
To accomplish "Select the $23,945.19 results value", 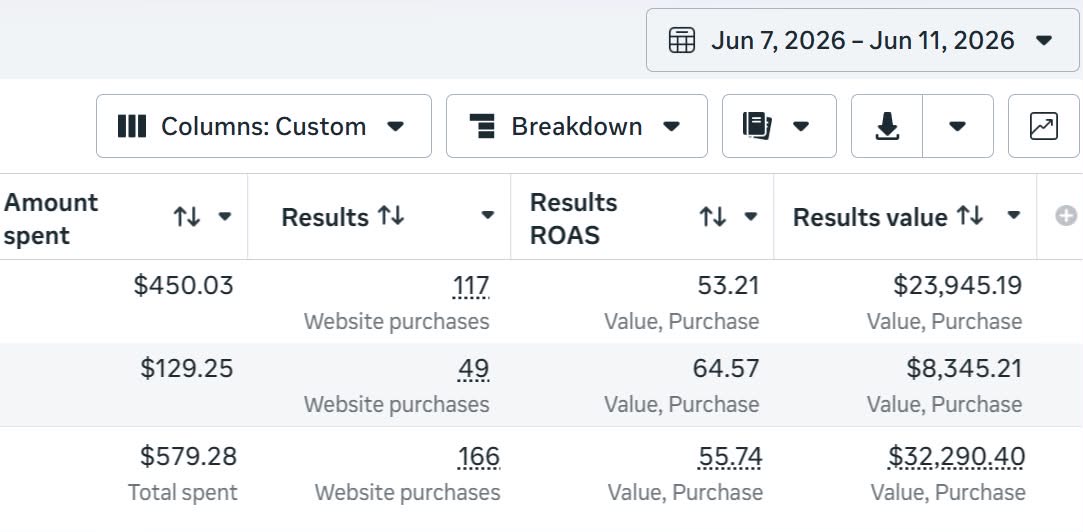I will click(957, 285).
